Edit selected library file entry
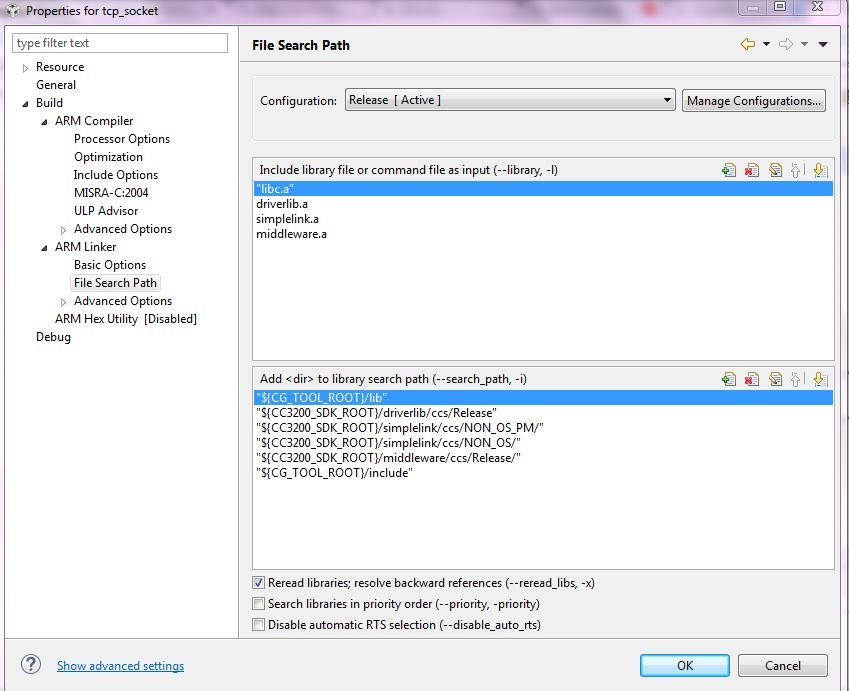Screen dimensions: 849x691 click(775, 170)
